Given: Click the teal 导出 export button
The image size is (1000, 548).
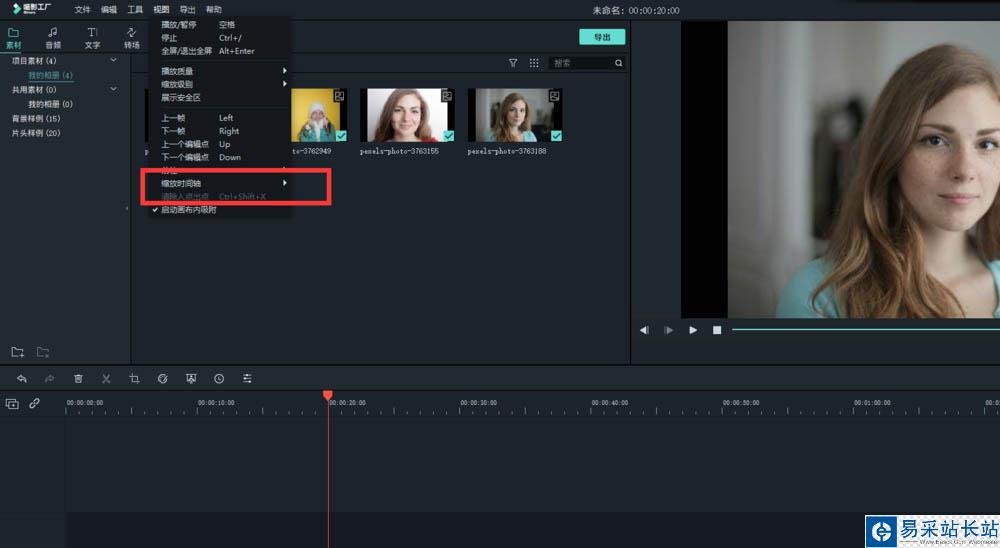Looking at the screenshot, I should tap(602, 37).
